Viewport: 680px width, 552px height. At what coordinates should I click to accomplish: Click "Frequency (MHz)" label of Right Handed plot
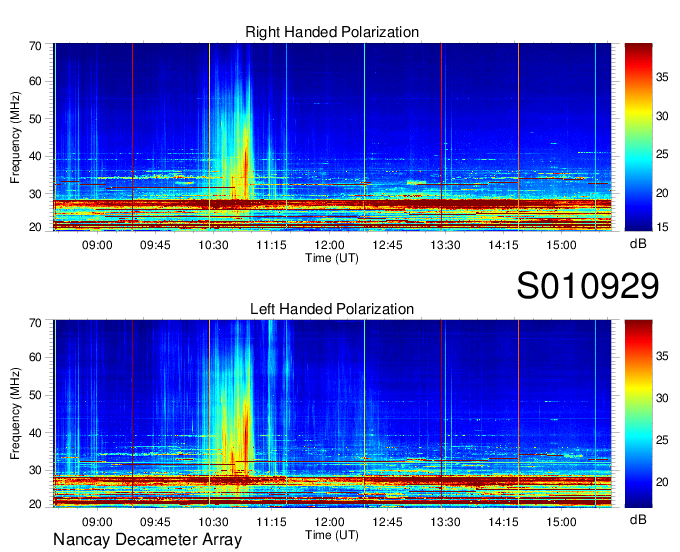(15, 137)
